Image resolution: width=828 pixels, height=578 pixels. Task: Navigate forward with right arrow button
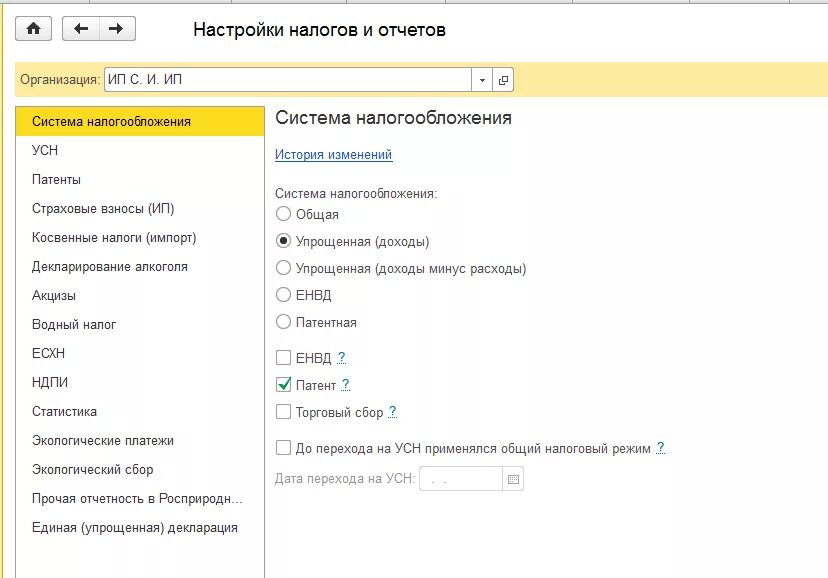click(x=117, y=29)
